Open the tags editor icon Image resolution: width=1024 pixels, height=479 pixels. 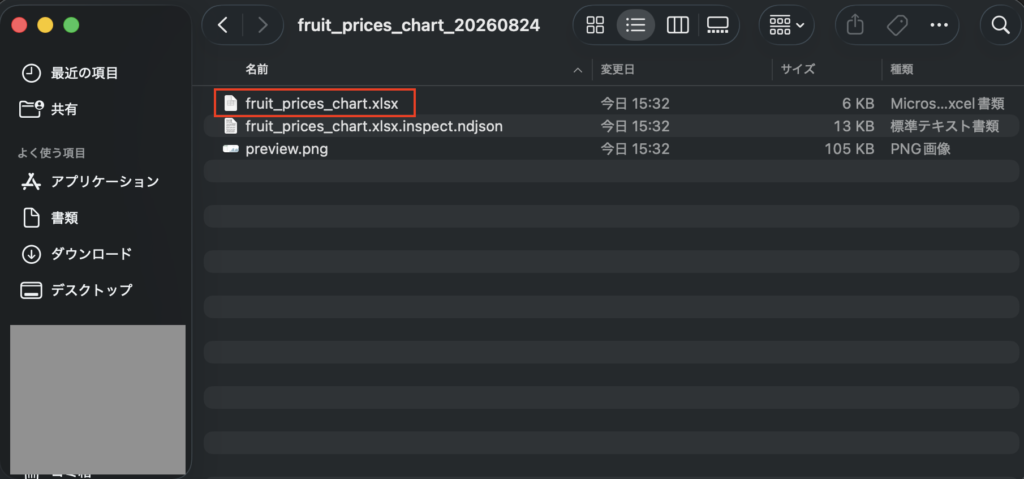click(x=897, y=25)
